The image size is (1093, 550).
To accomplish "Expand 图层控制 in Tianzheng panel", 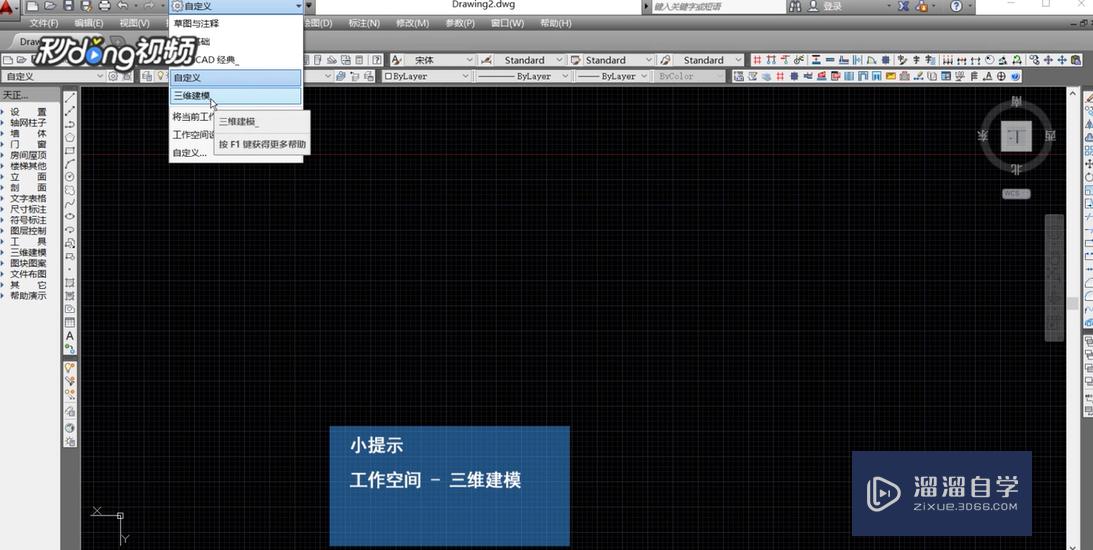I will [28, 231].
